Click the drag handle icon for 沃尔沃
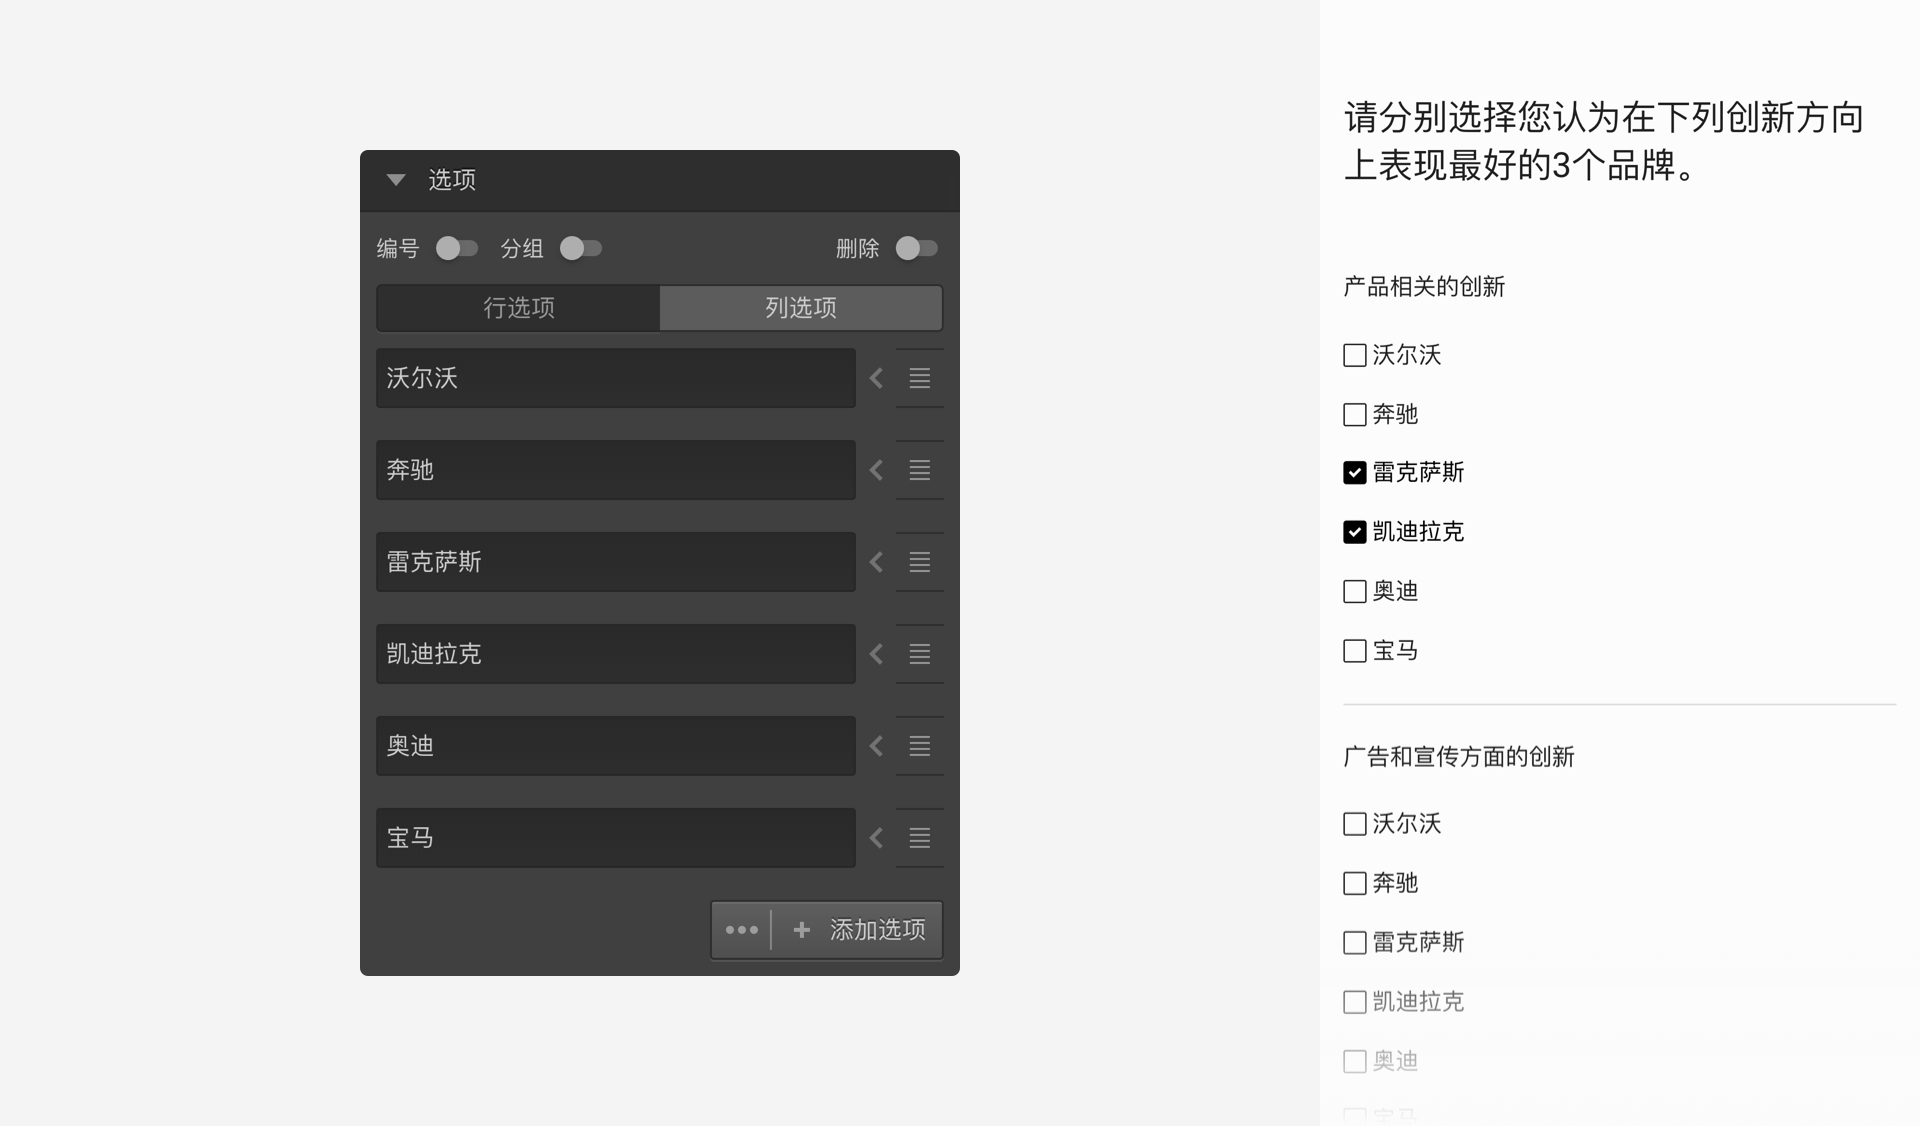The width and height of the screenshot is (1920, 1126). [x=920, y=378]
